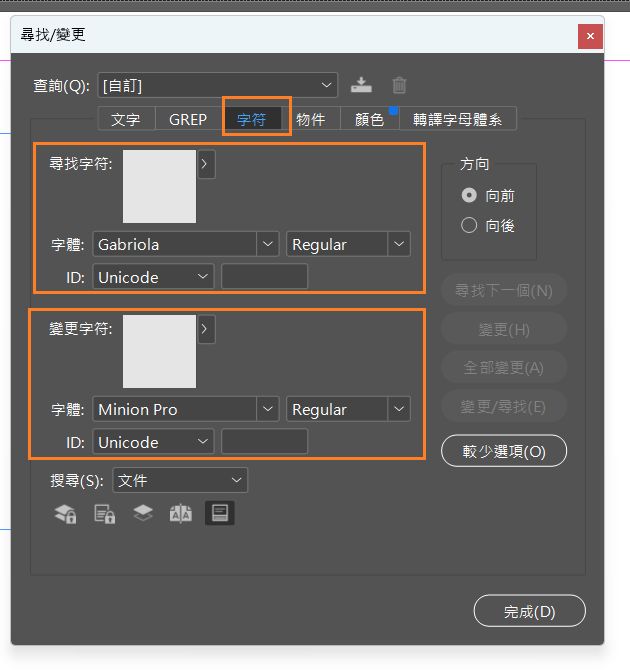Click the 全部變更(A) button
The width and height of the screenshot is (630, 670).
coord(504,368)
